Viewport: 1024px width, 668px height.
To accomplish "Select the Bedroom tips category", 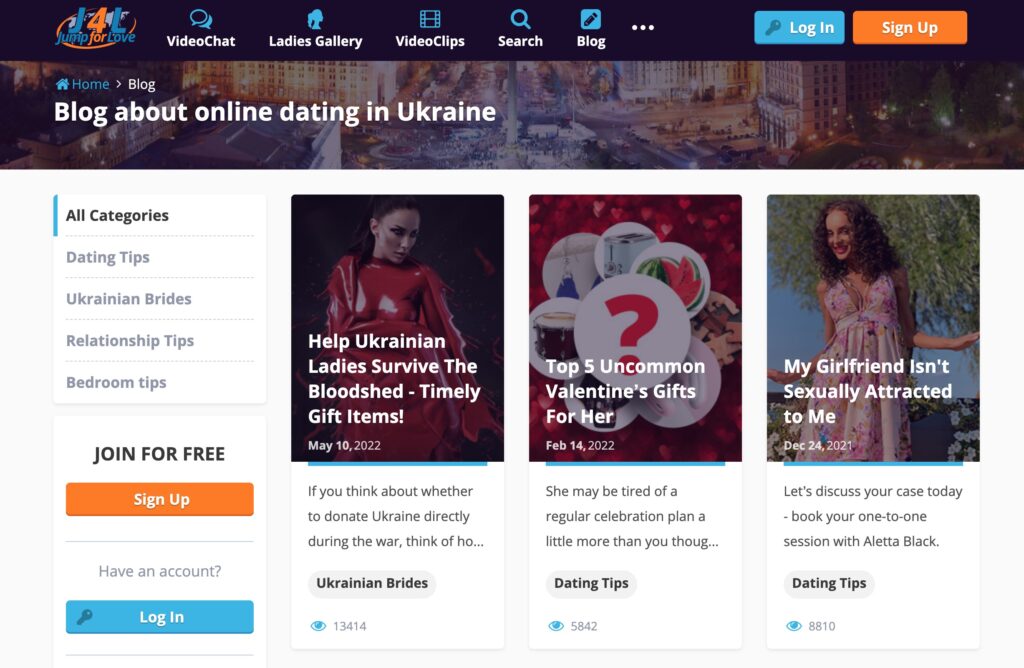I will [x=116, y=383].
